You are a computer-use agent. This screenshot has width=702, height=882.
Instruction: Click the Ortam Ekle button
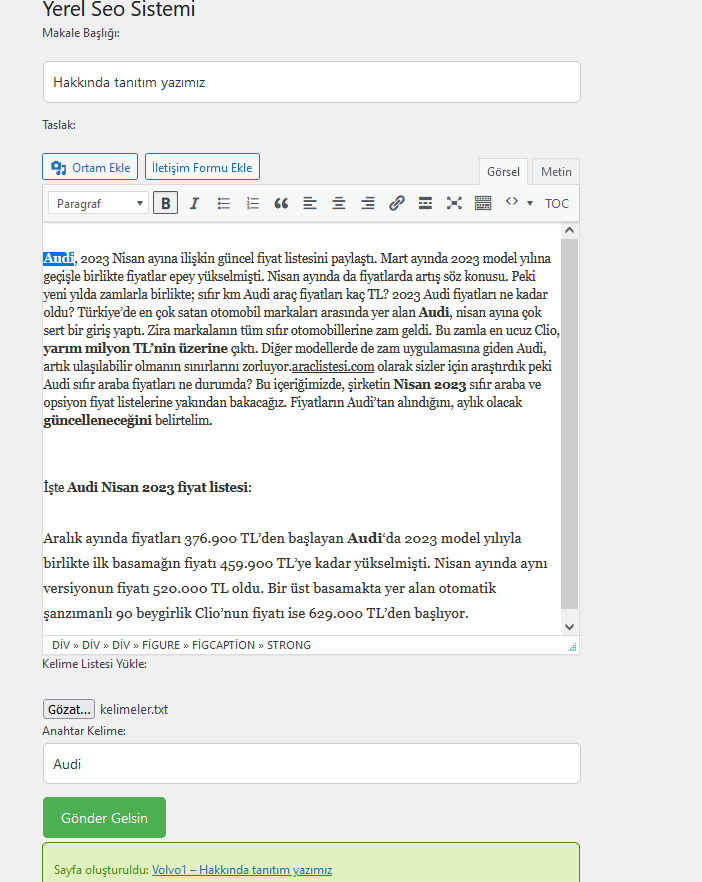pos(90,167)
